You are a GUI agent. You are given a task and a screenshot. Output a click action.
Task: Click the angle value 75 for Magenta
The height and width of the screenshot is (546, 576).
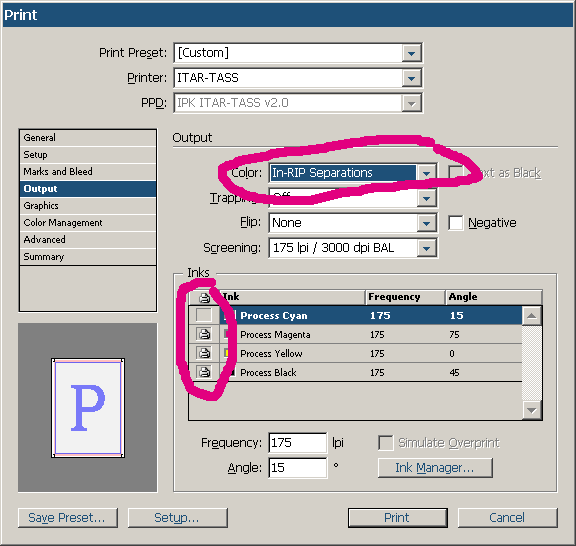[454, 335]
